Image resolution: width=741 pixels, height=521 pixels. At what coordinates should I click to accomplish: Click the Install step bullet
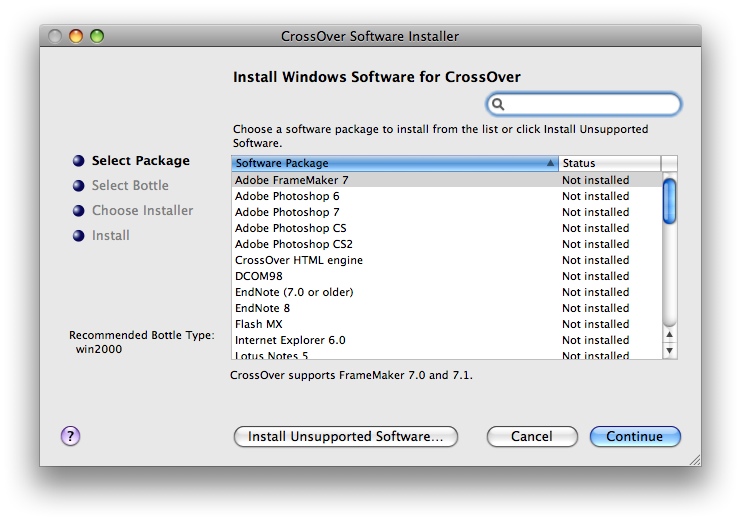78,235
